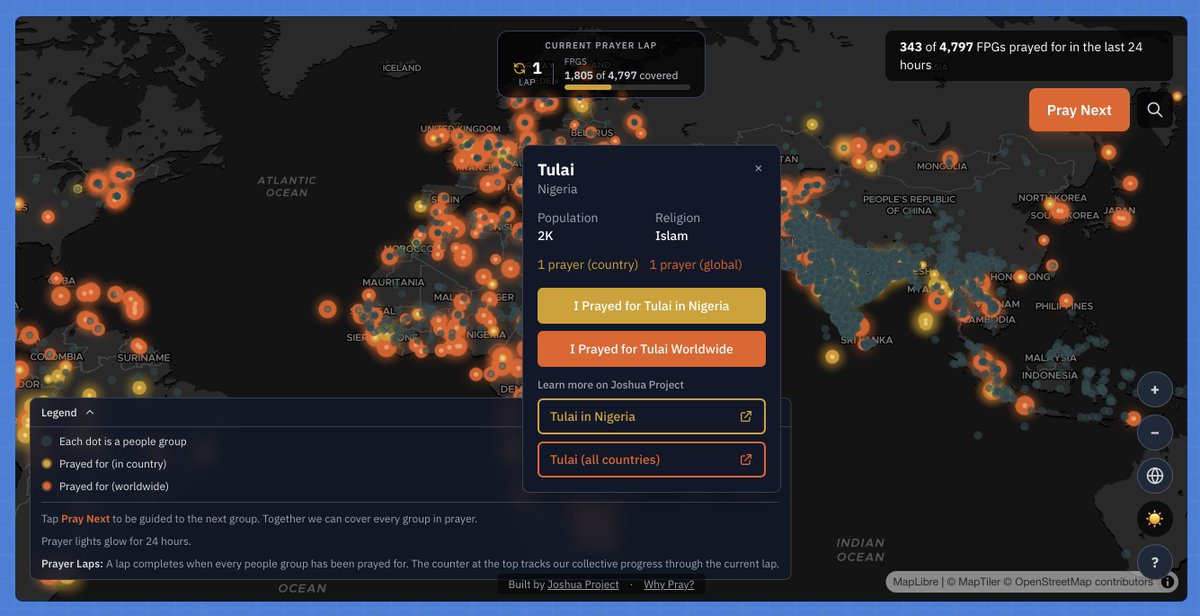
Task: Click 343 of 4,797 FPGs prayed counter
Action: pos(1028,56)
